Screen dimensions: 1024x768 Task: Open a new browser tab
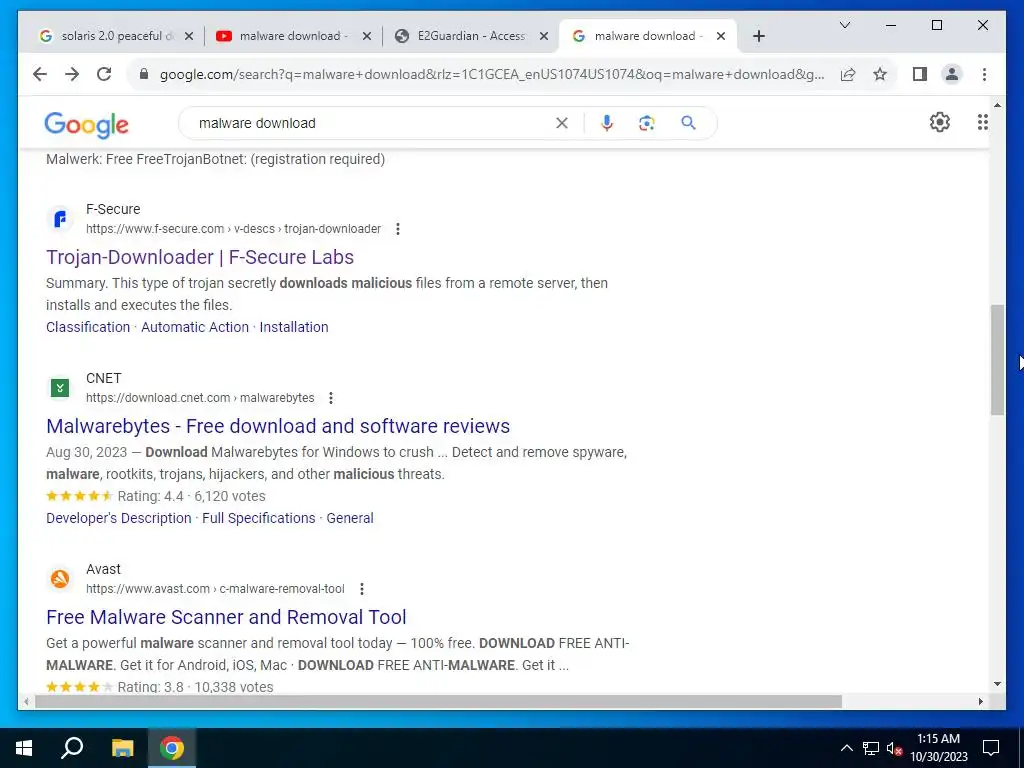click(x=758, y=36)
